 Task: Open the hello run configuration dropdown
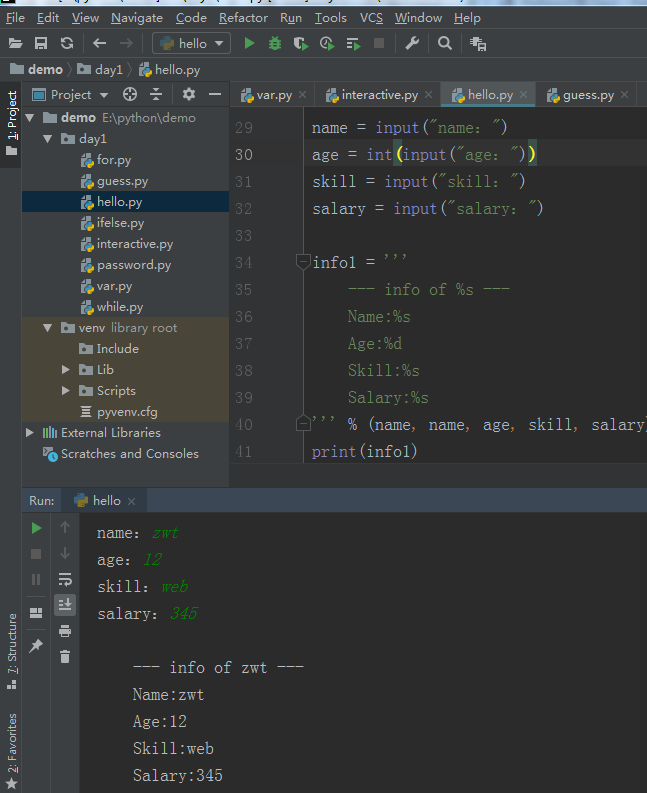click(192, 43)
